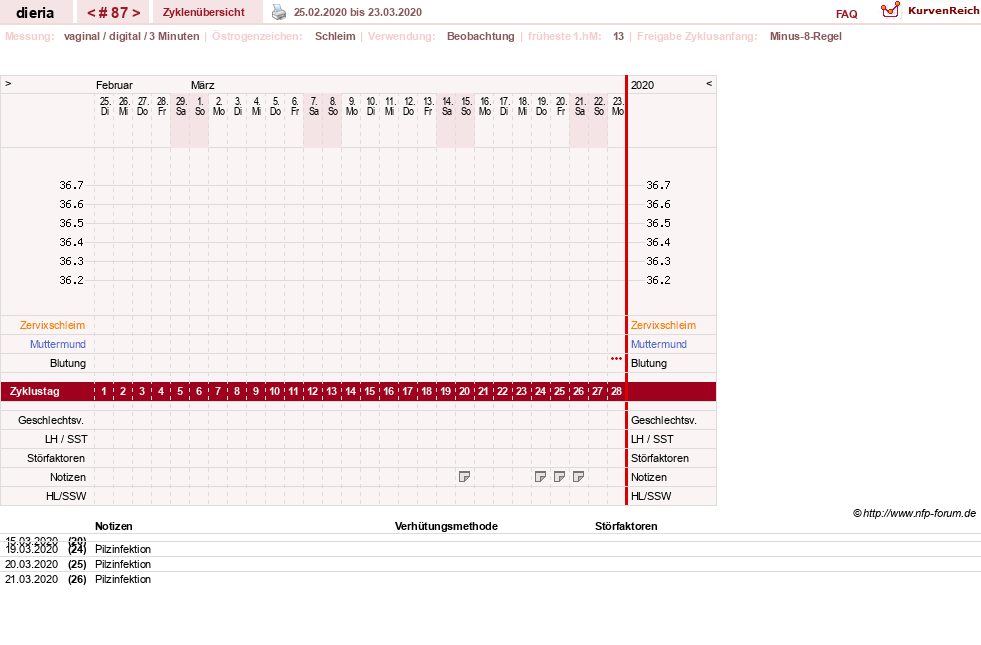
Task: Click the right Muttermund label
Action: point(659,344)
